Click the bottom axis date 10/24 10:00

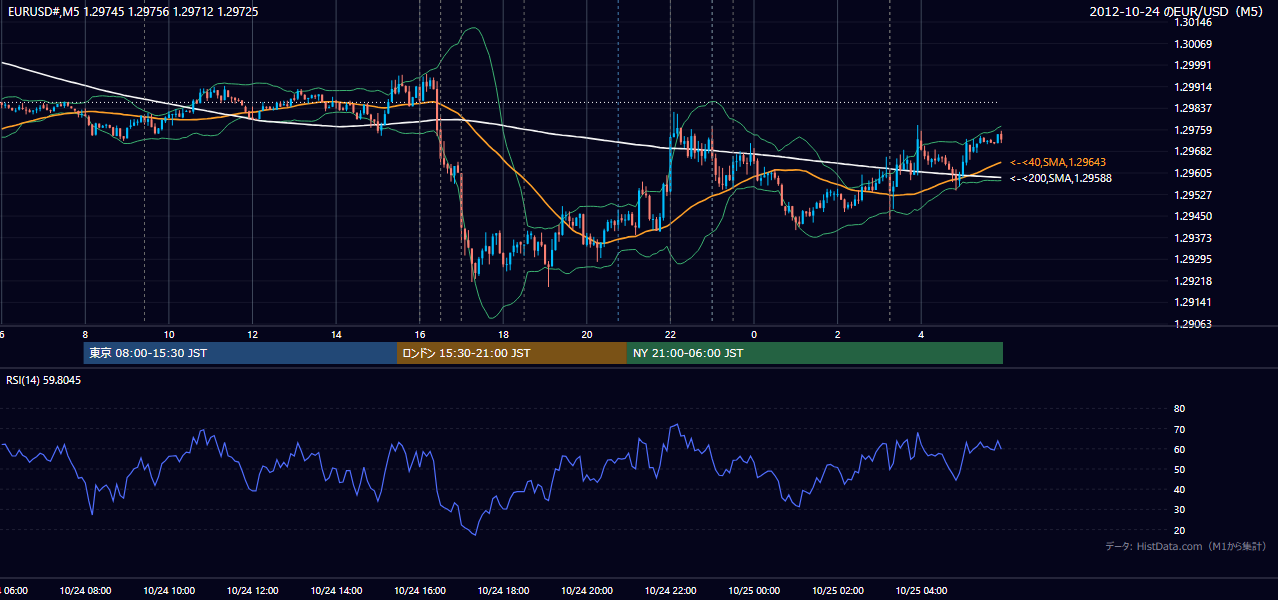(169, 590)
